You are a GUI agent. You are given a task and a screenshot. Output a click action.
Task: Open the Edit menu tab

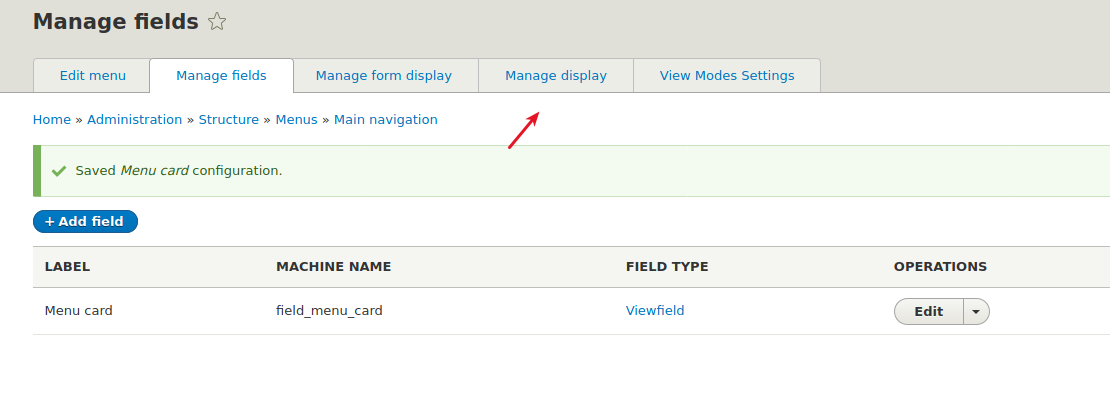point(92,76)
